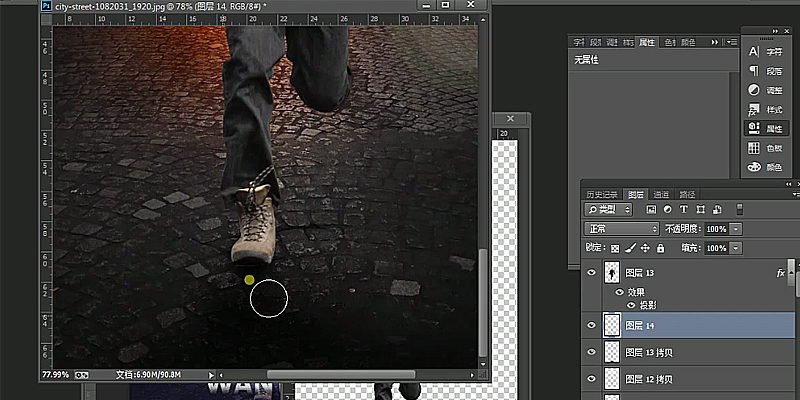Screen dimensions: 800x400
Task: Switch to the 图层 (Layers) tab
Action: [636, 194]
